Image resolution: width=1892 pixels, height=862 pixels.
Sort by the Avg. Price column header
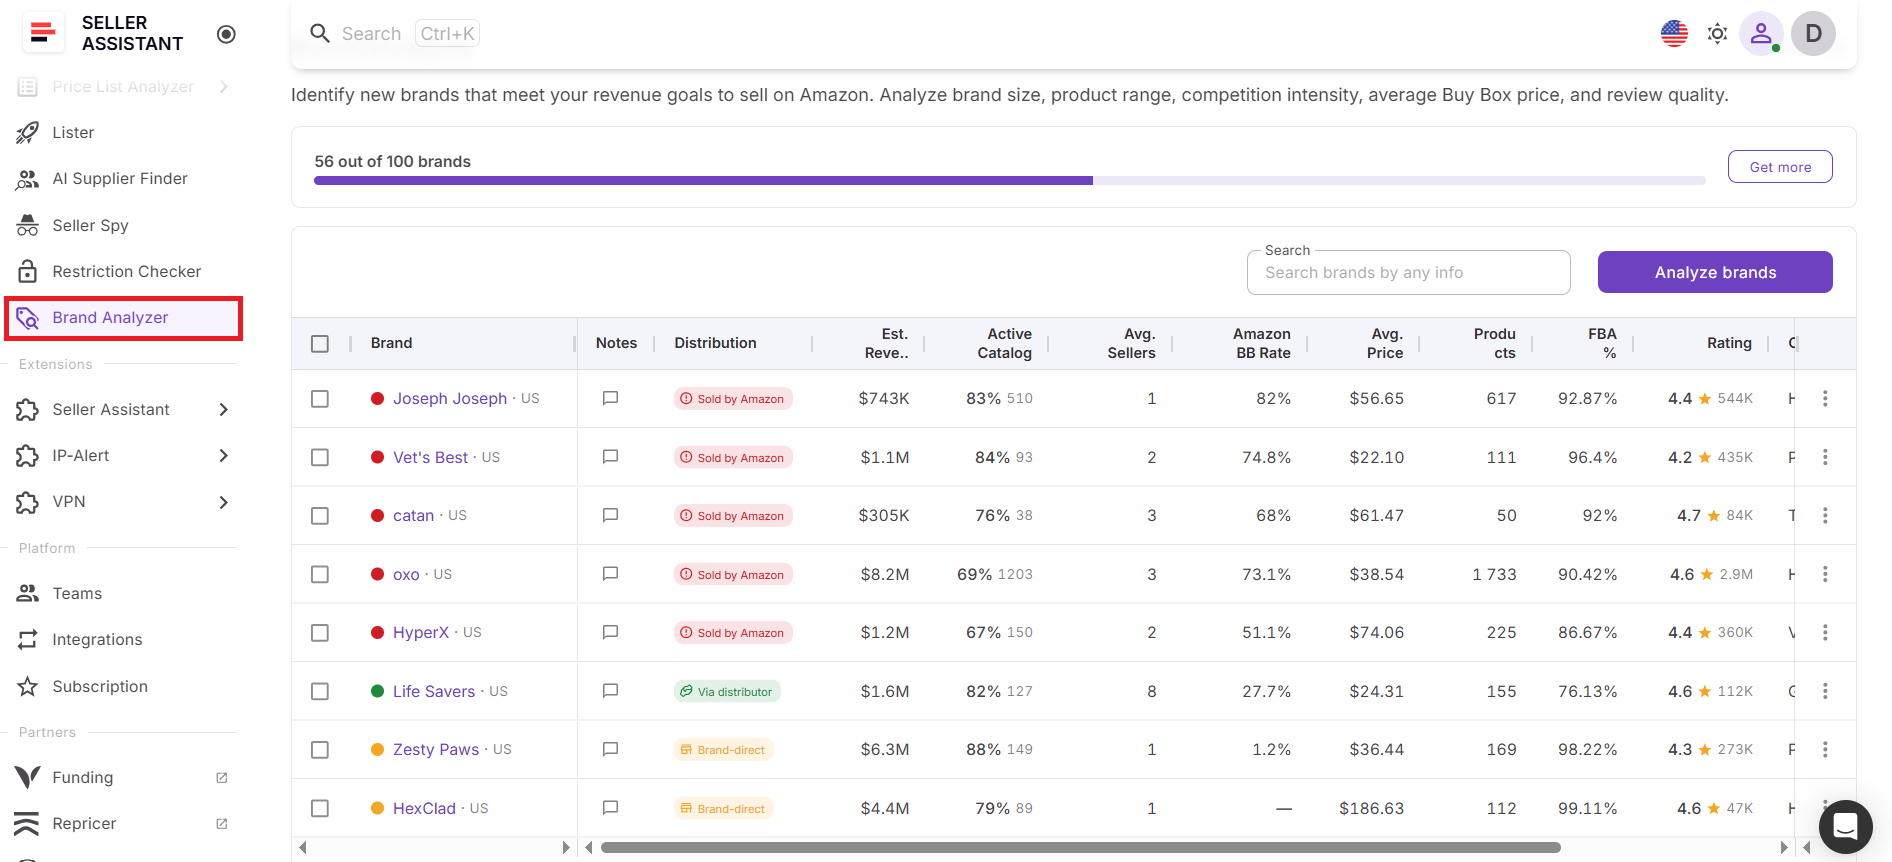point(1385,343)
